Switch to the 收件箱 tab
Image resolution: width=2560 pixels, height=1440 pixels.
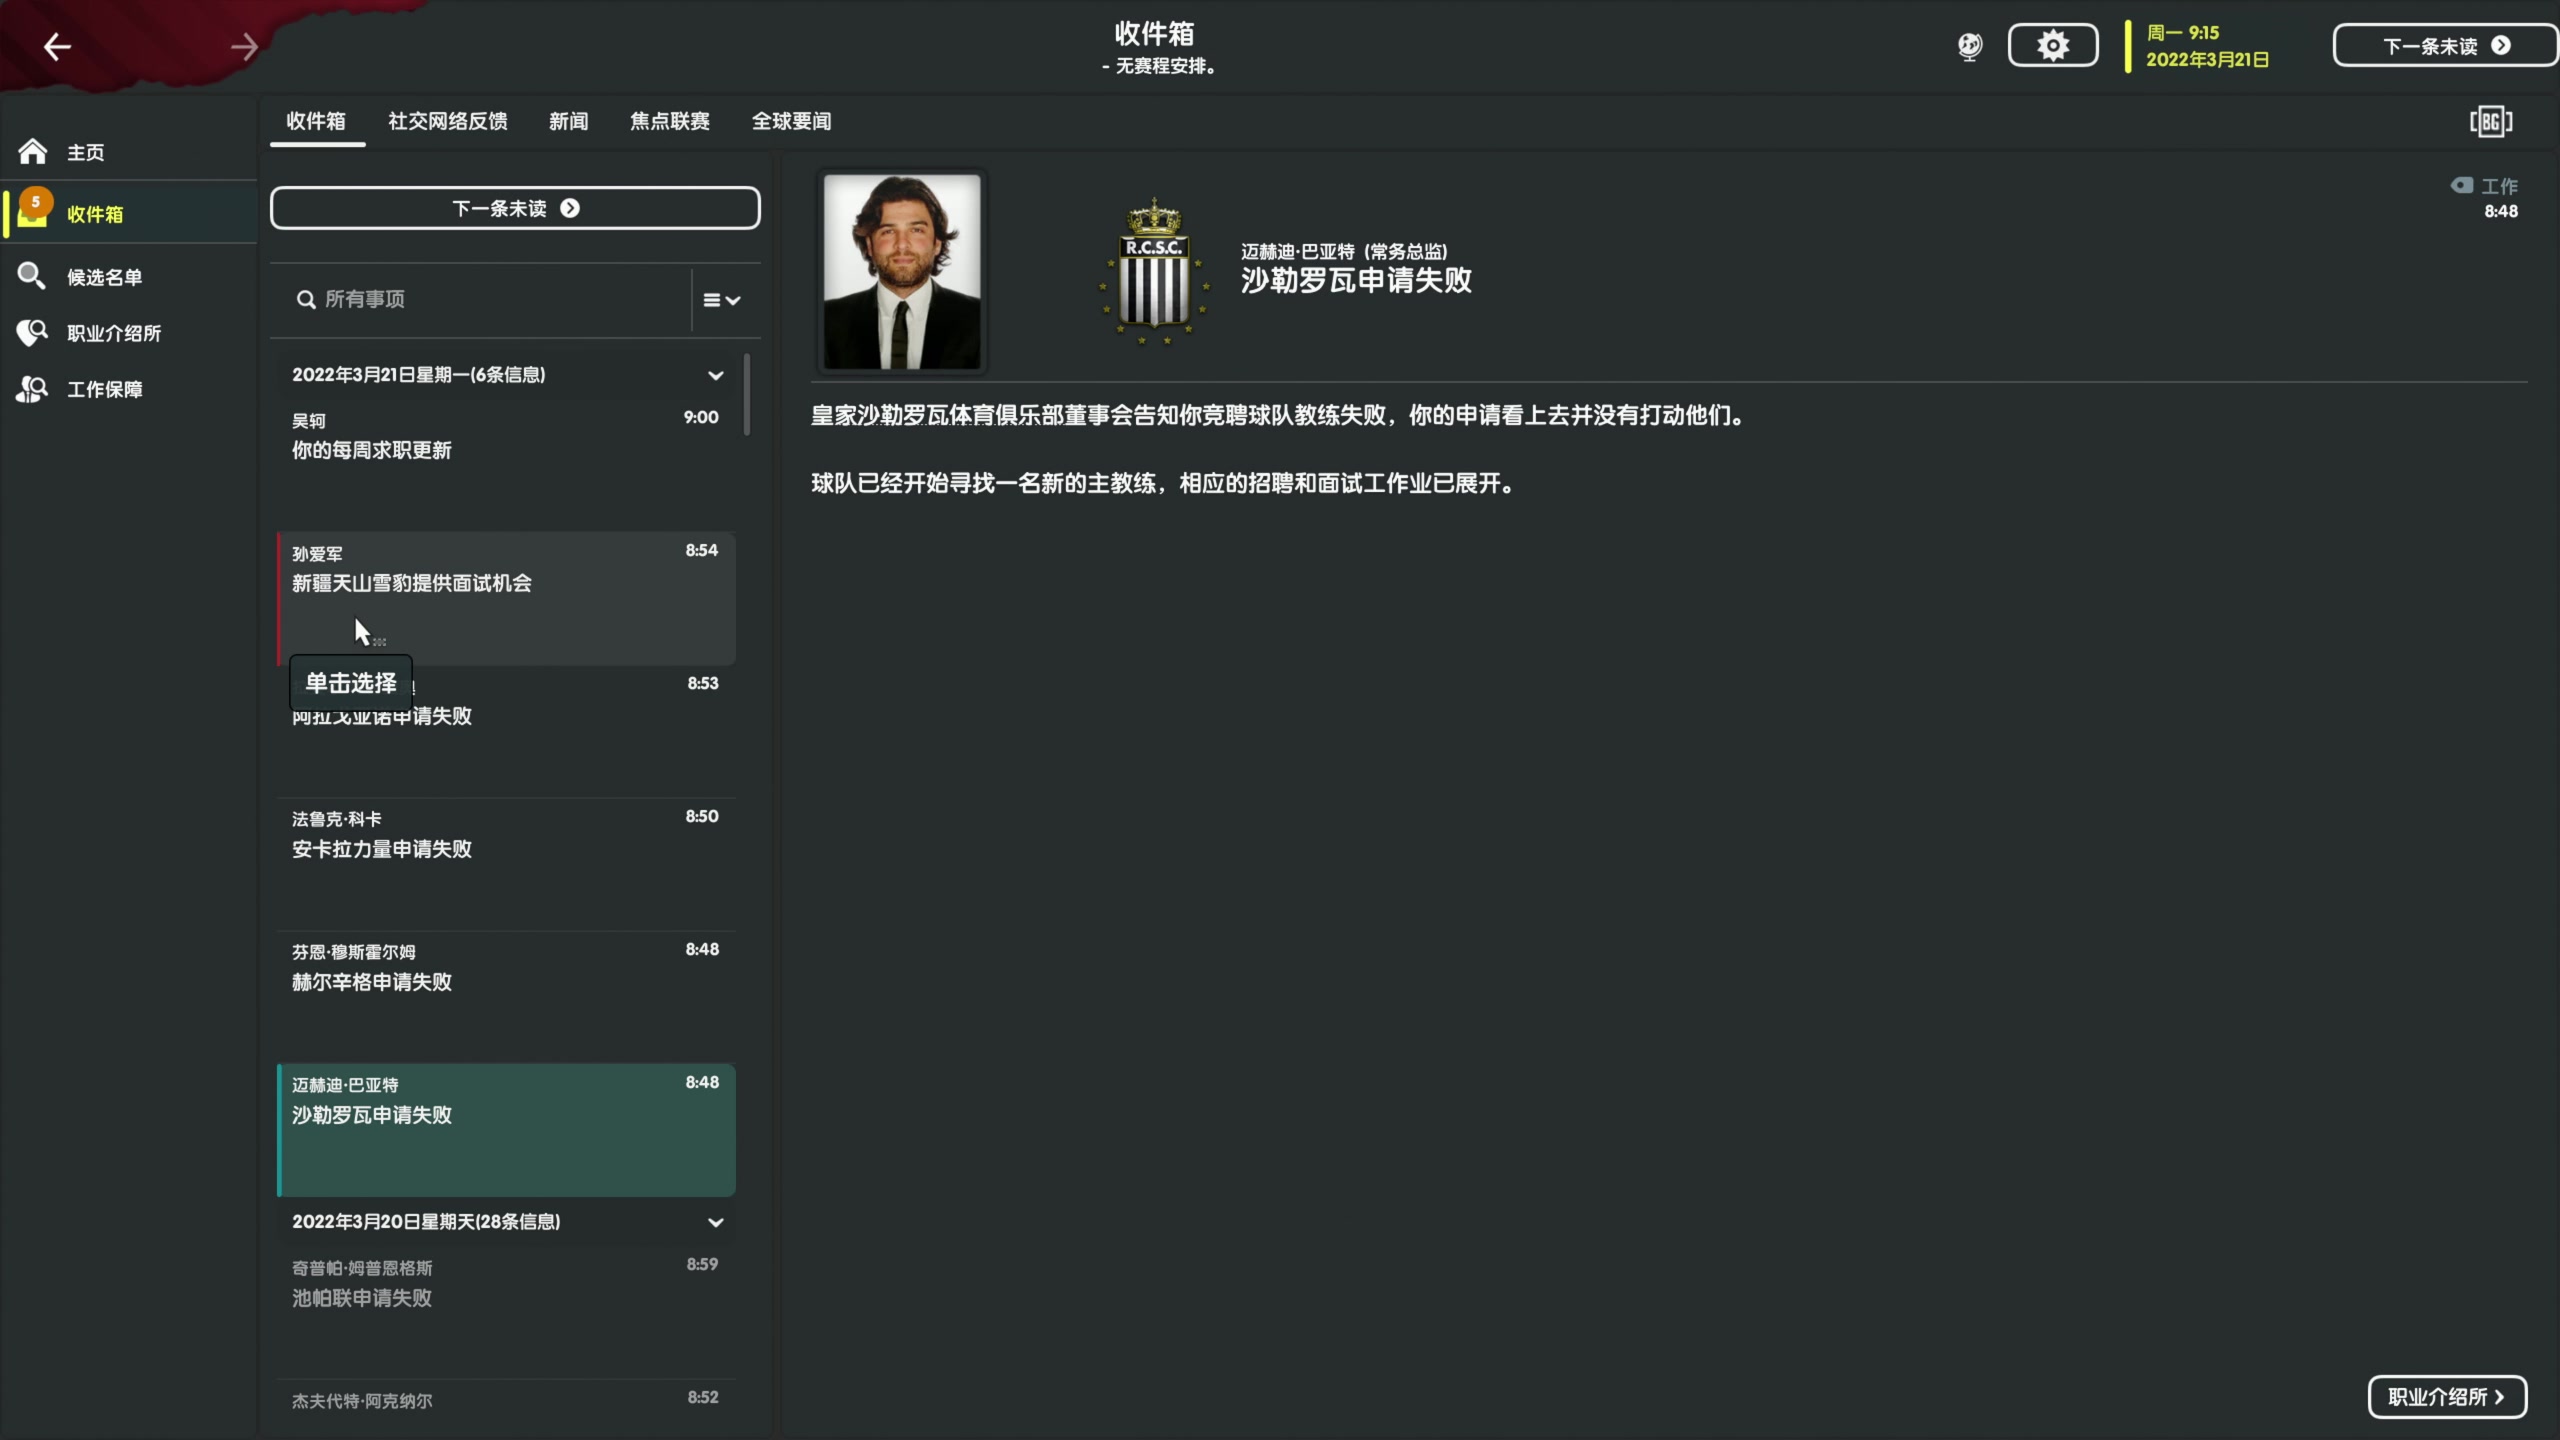pyautogui.click(x=316, y=121)
